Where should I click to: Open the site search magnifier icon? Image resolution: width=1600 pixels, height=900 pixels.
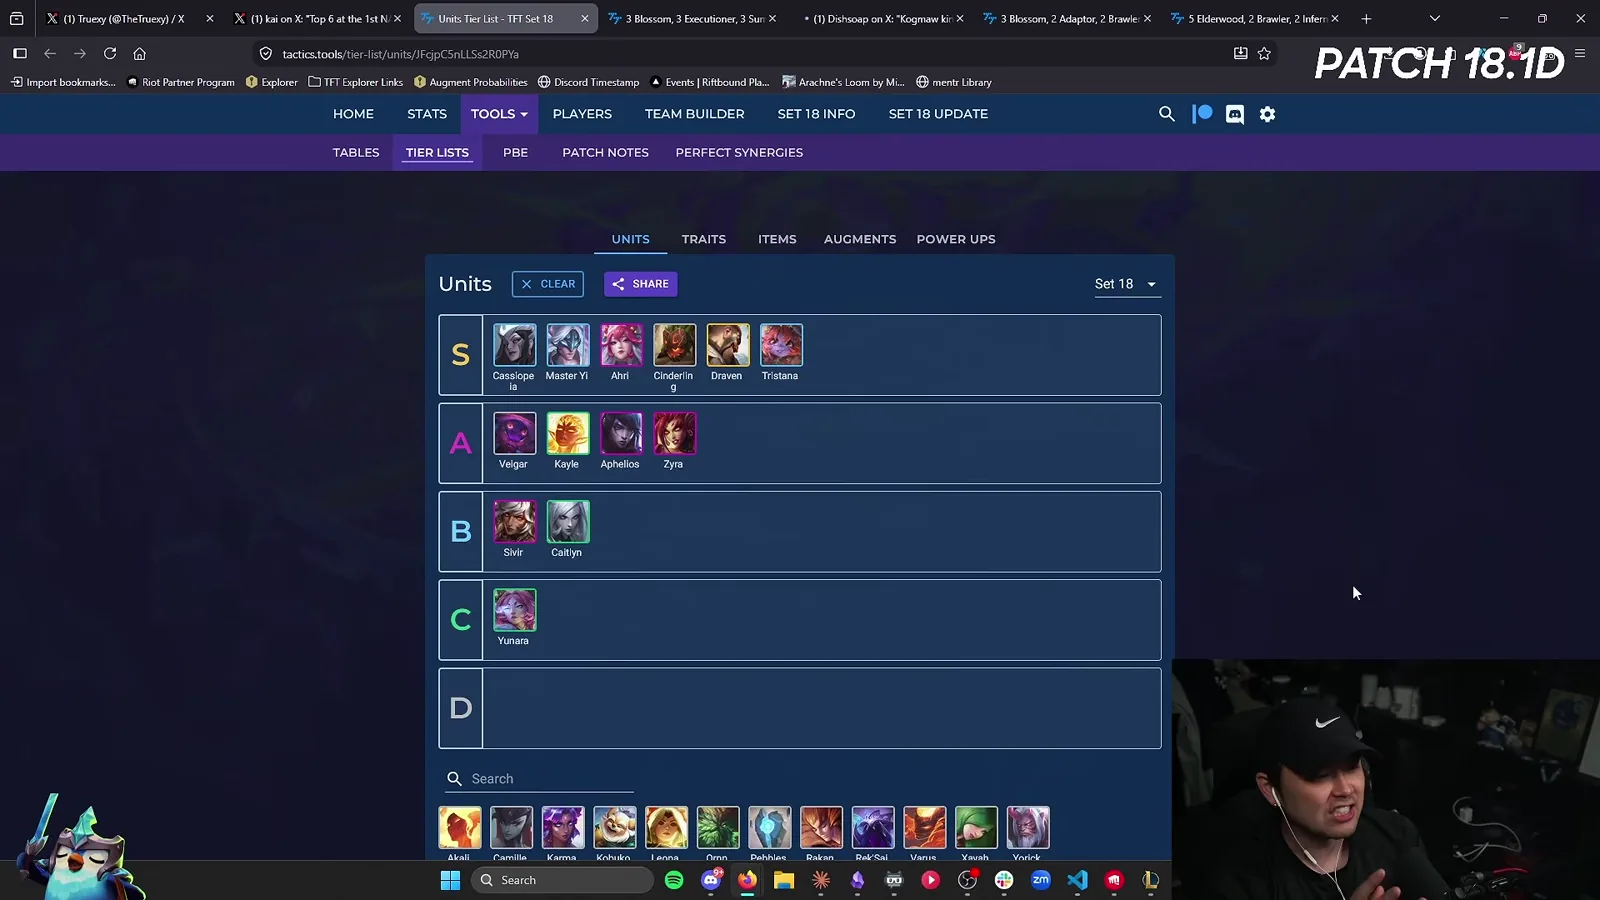[1166, 114]
